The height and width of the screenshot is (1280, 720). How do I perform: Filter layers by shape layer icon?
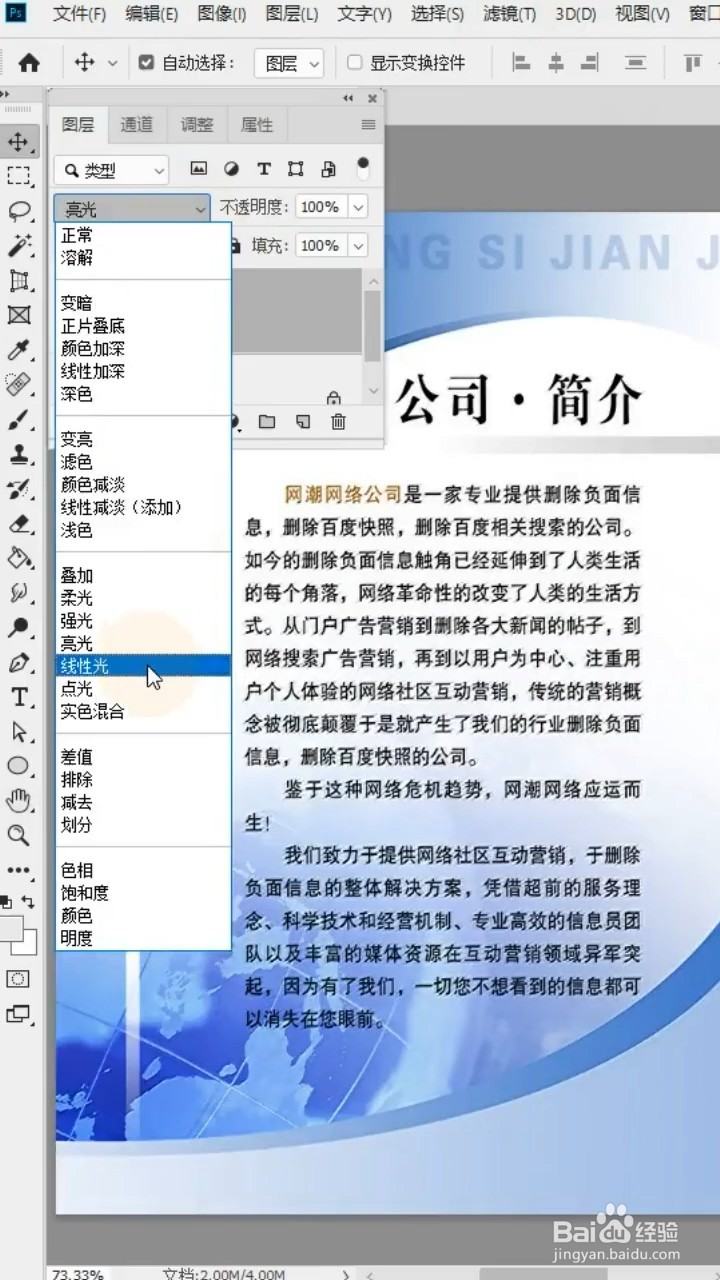(296, 169)
